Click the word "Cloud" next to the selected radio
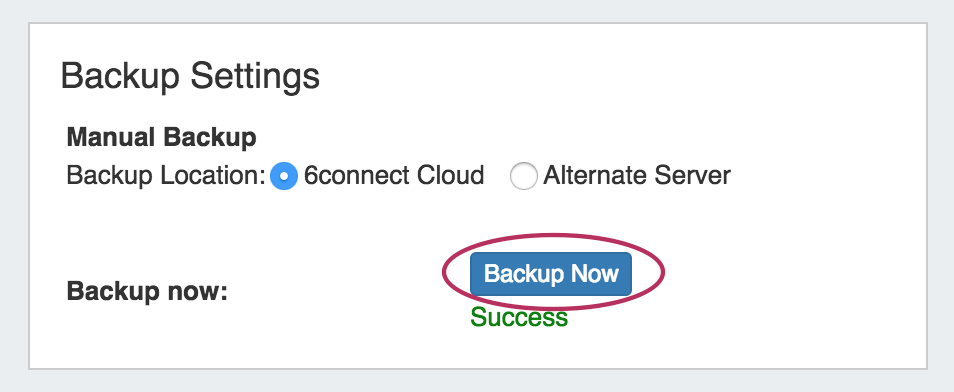Screen dimensions: 954x392 pos(450,176)
